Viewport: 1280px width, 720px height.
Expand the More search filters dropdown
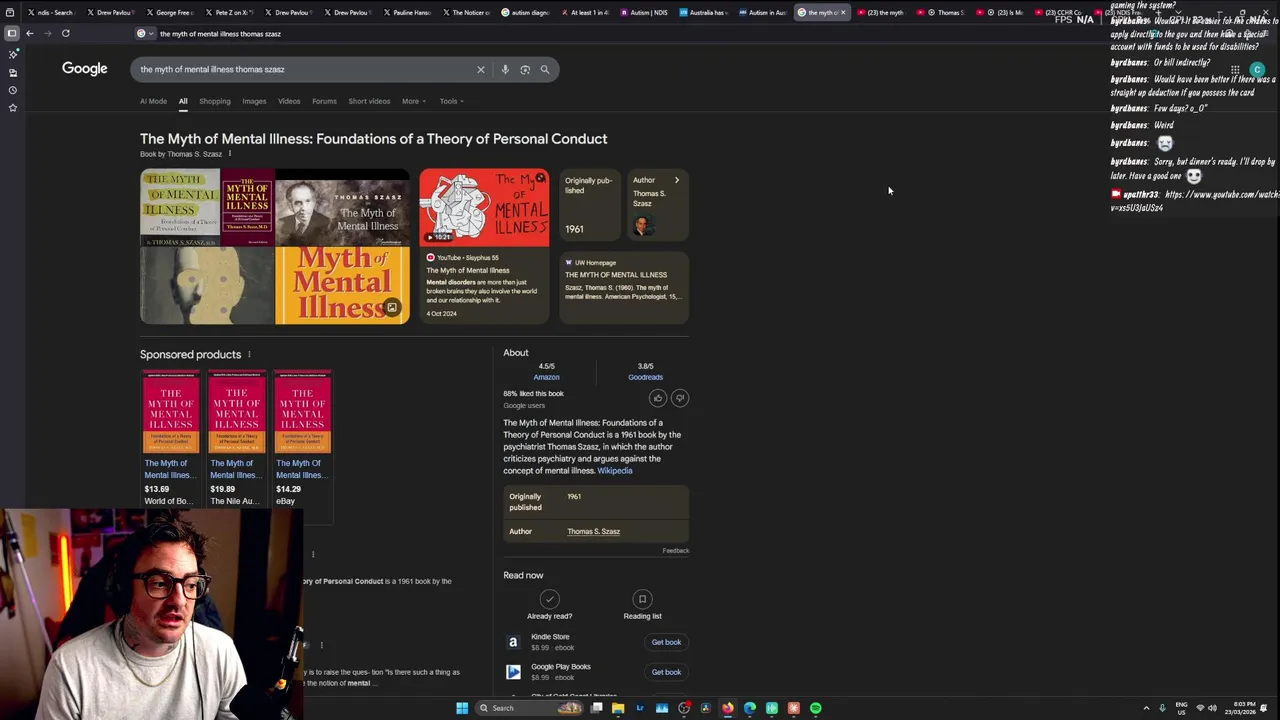tap(414, 101)
